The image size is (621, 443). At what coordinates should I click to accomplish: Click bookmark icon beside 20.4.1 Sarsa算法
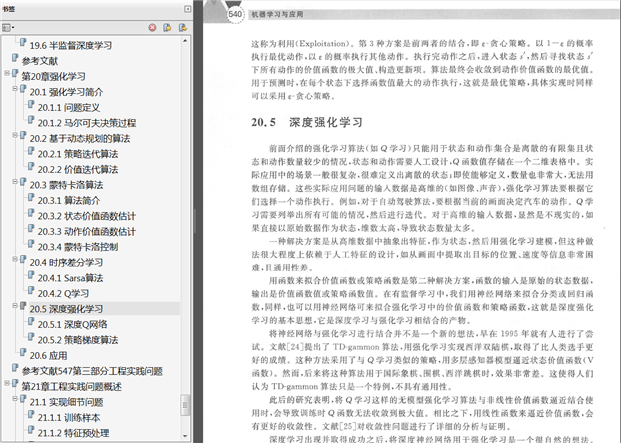[31, 275]
